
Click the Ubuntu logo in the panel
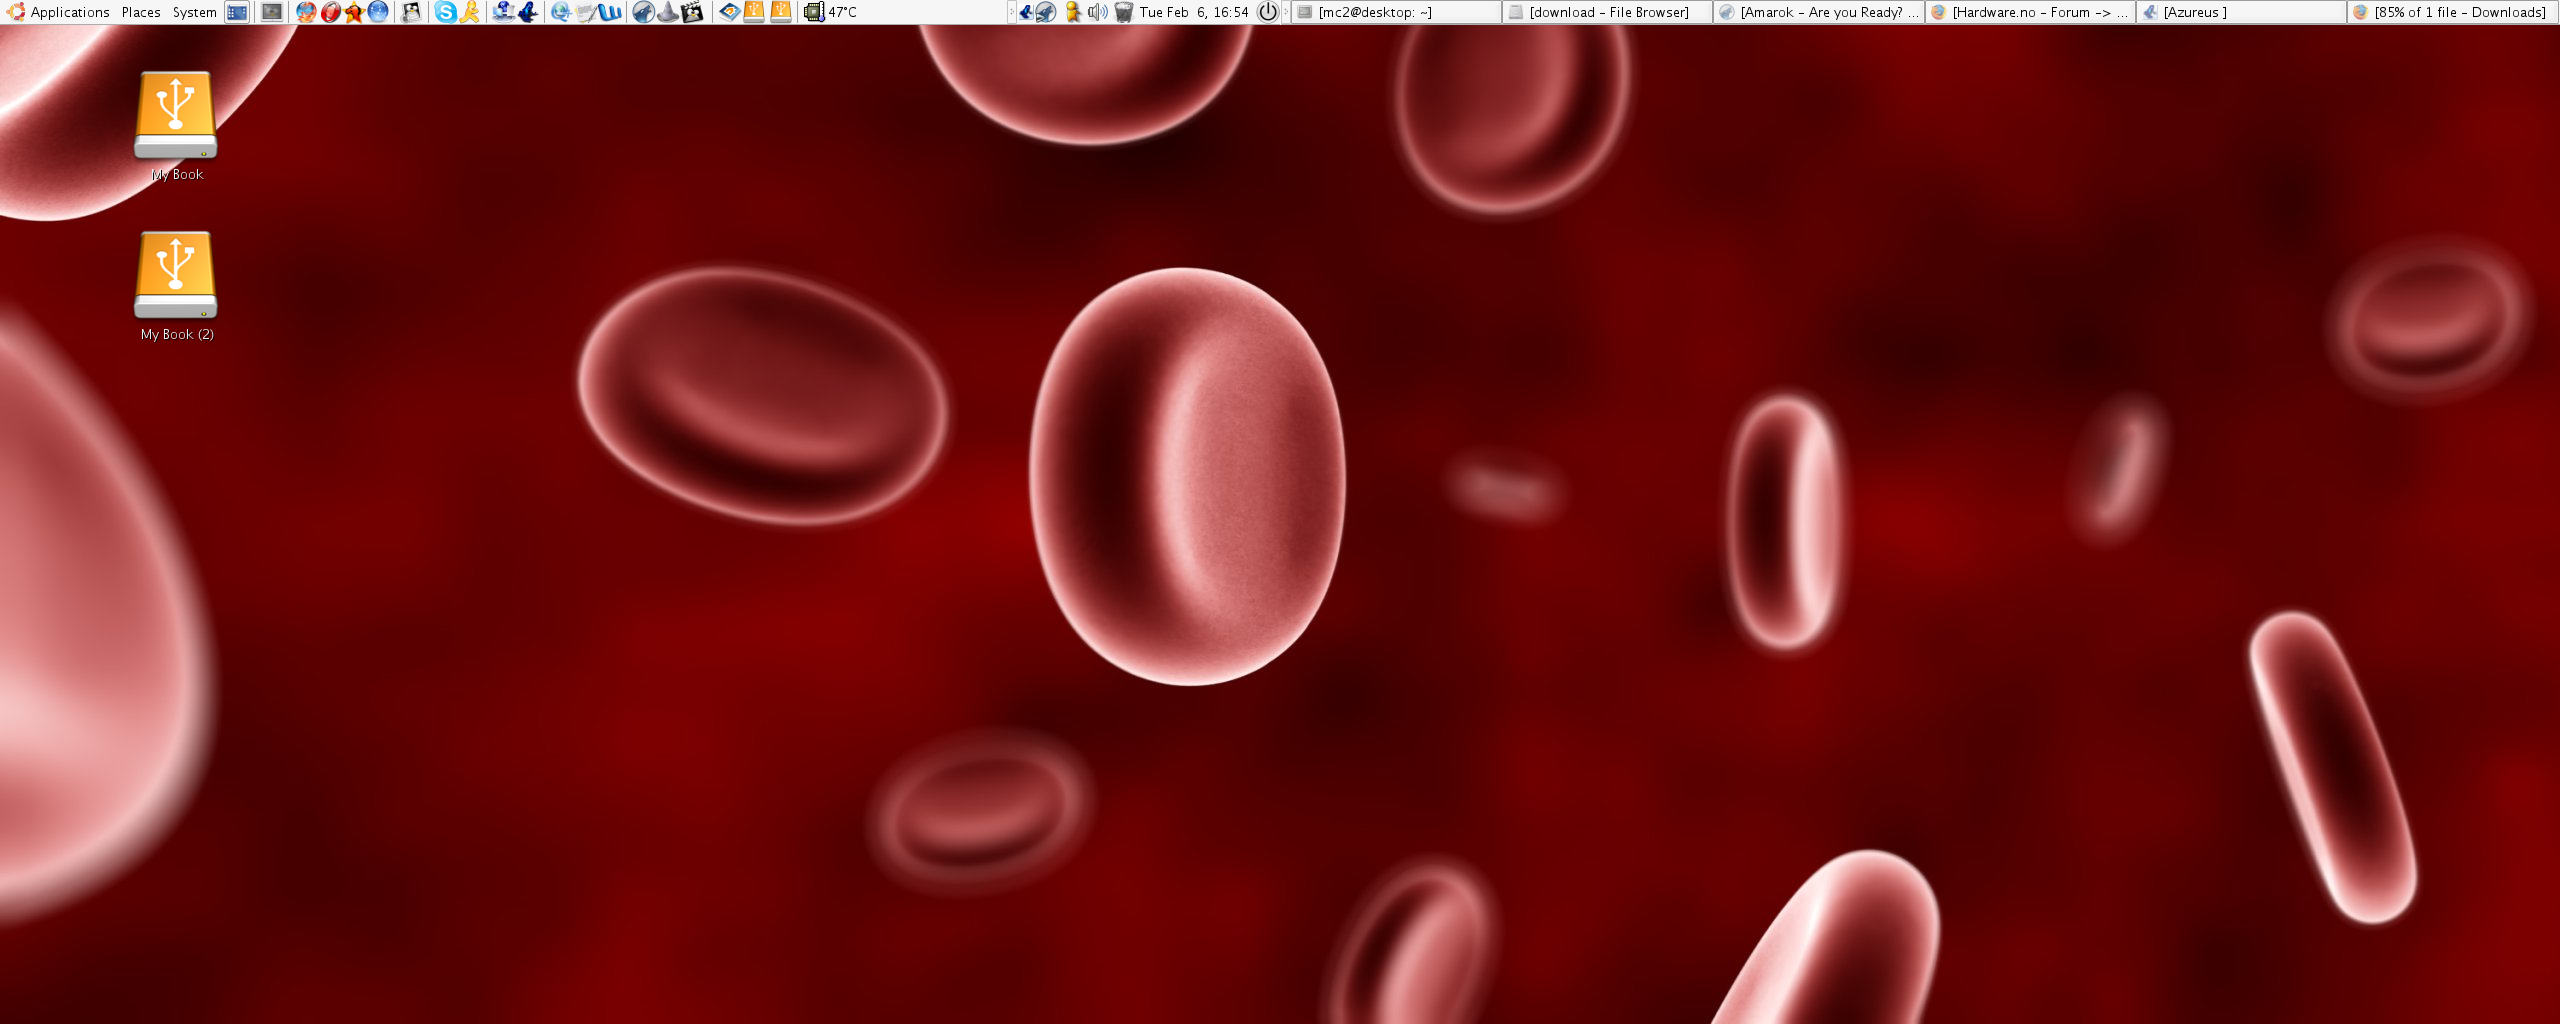15,12
